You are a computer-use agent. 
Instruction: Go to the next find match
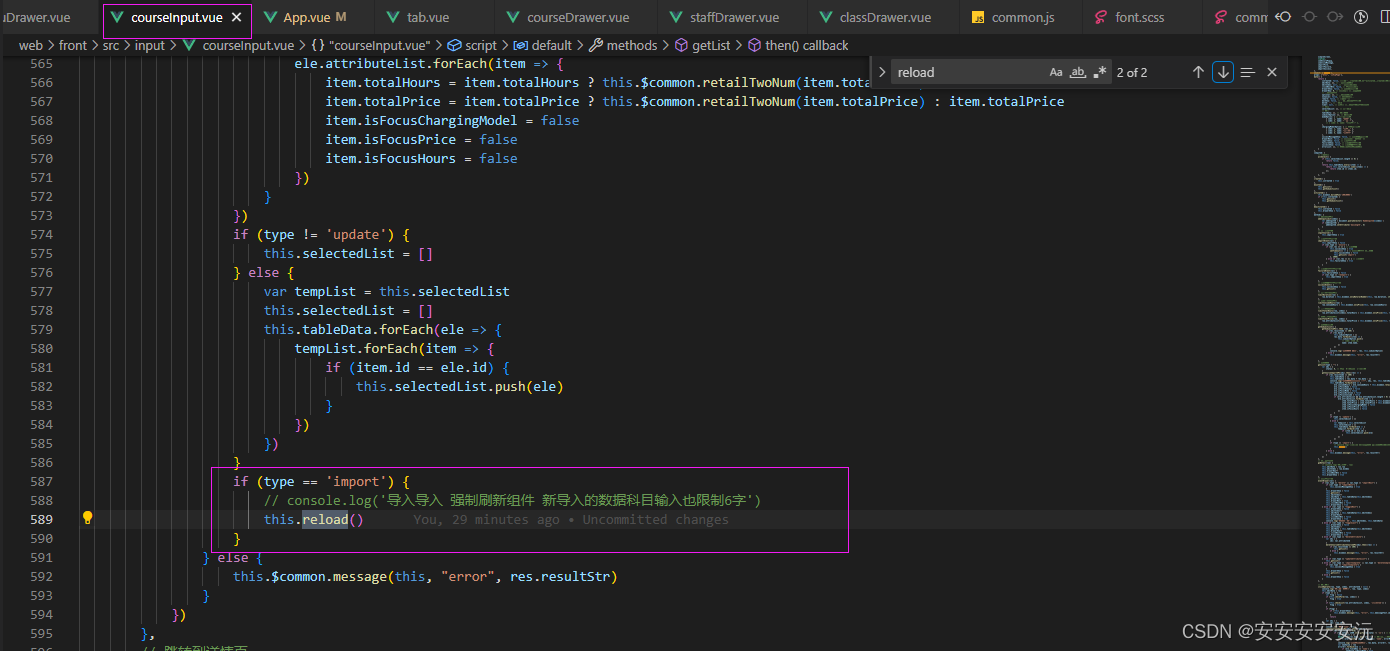pos(1223,72)
